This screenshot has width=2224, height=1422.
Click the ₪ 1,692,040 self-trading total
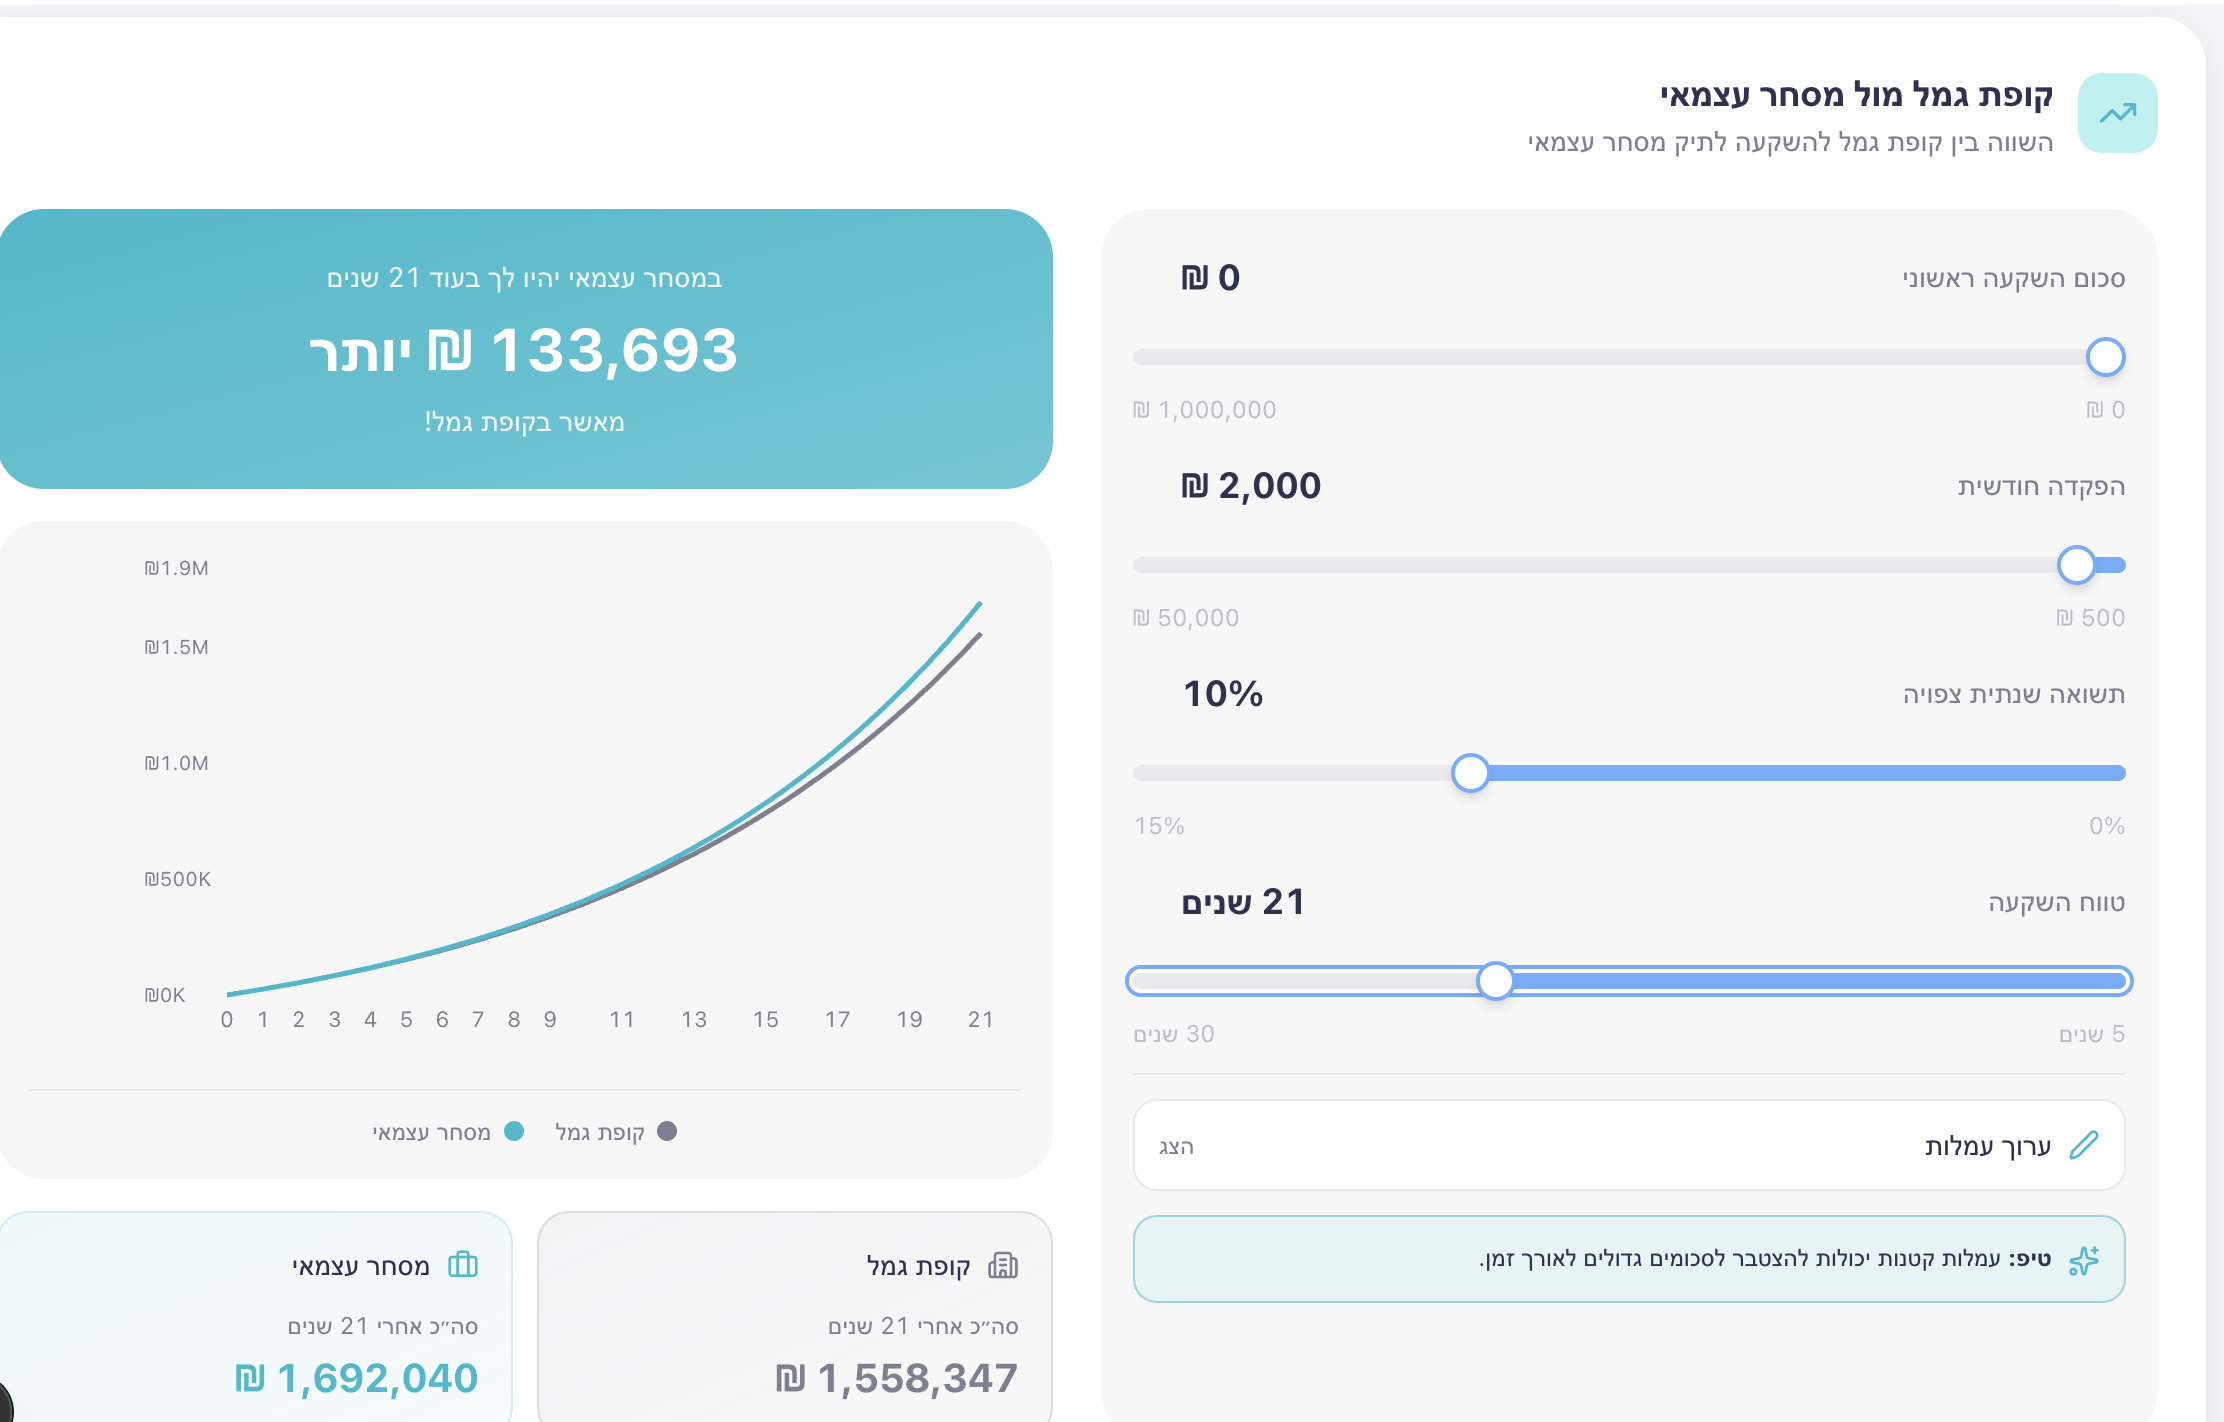tap(357, 1378)
